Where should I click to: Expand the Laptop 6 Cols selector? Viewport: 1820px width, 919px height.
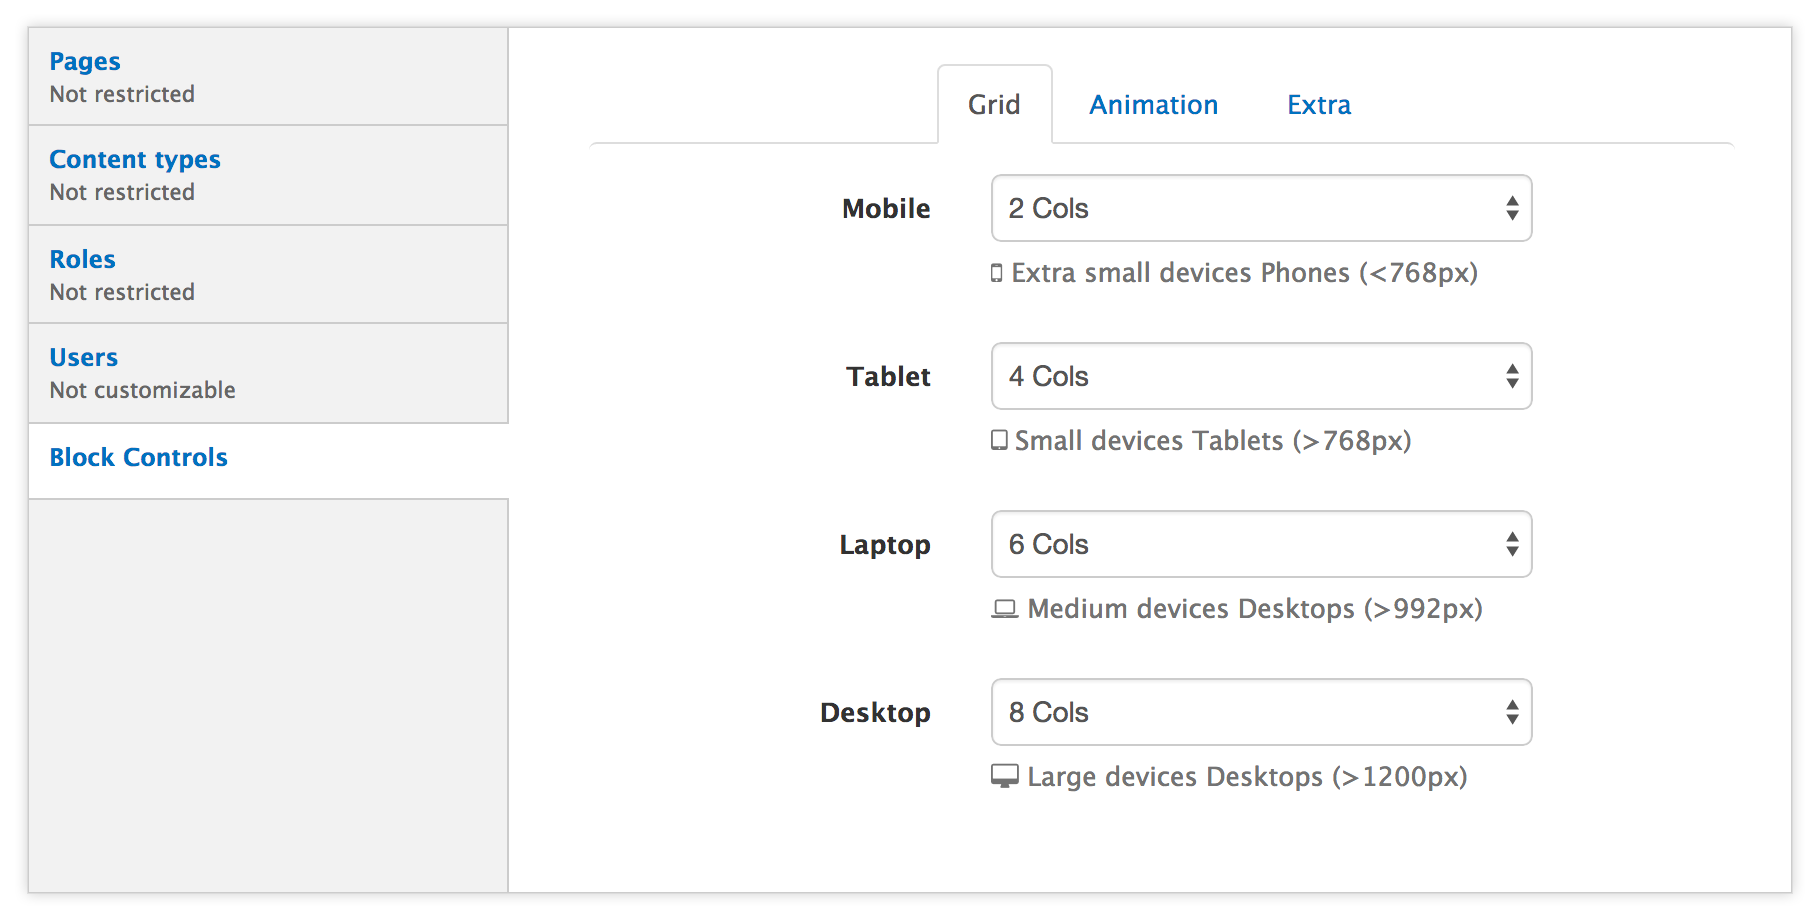point(1261,544)
